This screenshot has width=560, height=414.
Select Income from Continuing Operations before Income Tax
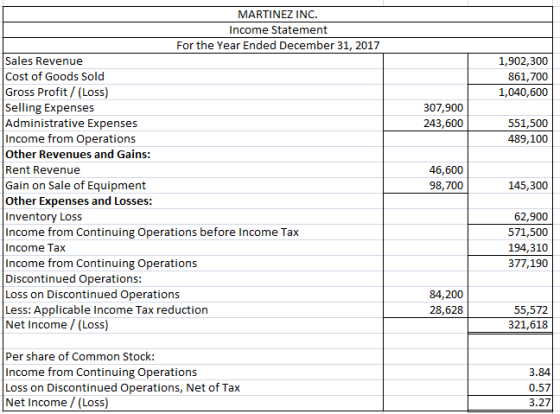point(152,232)
